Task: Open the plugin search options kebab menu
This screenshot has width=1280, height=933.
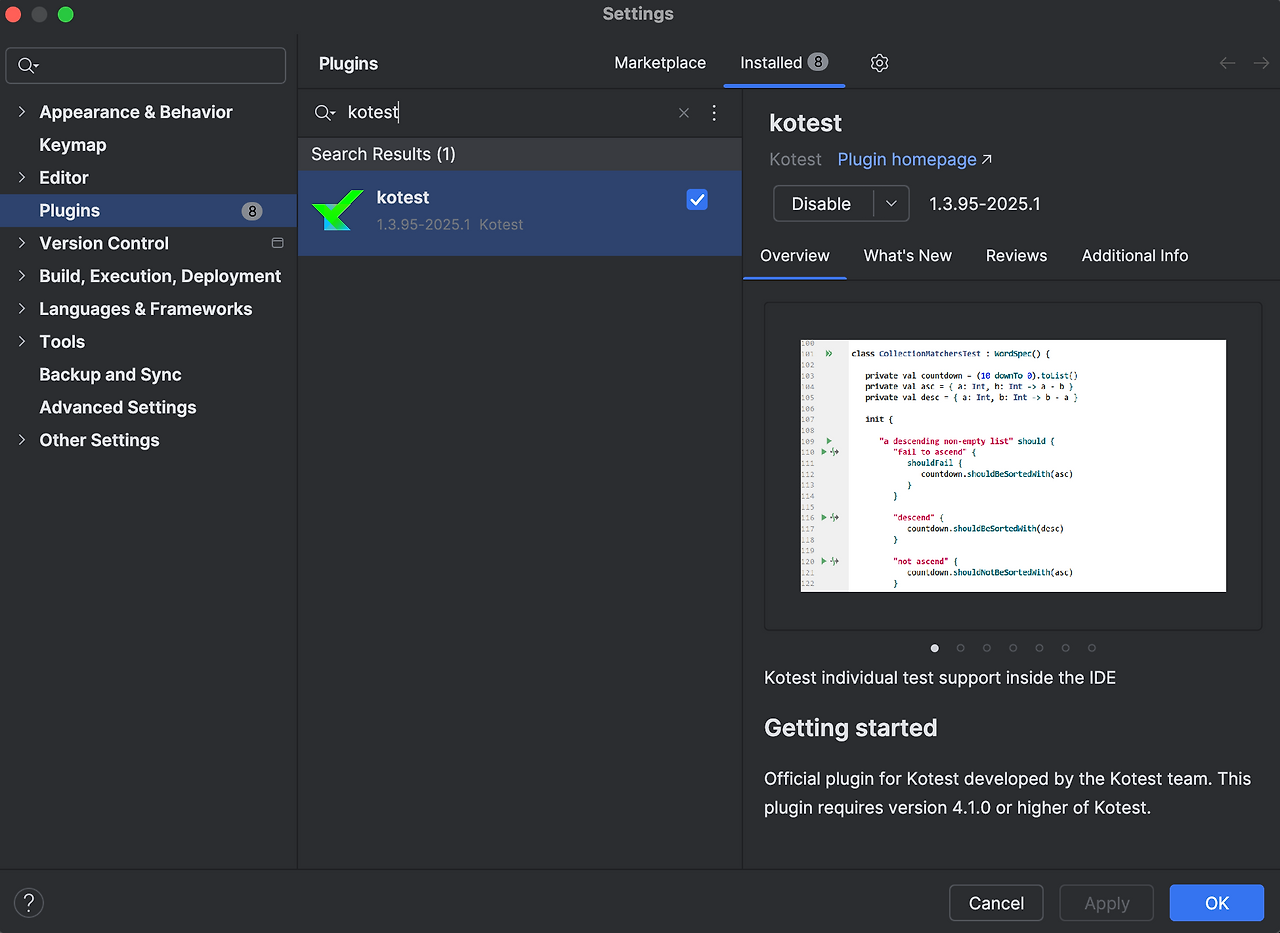Action: coord(714,113)
